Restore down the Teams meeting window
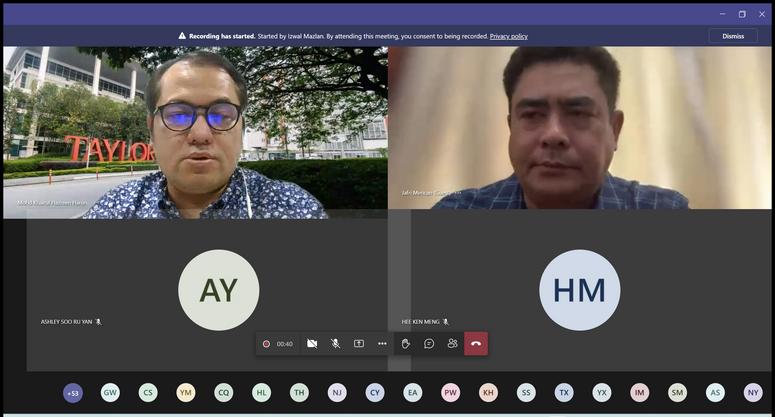 (742, 14)
